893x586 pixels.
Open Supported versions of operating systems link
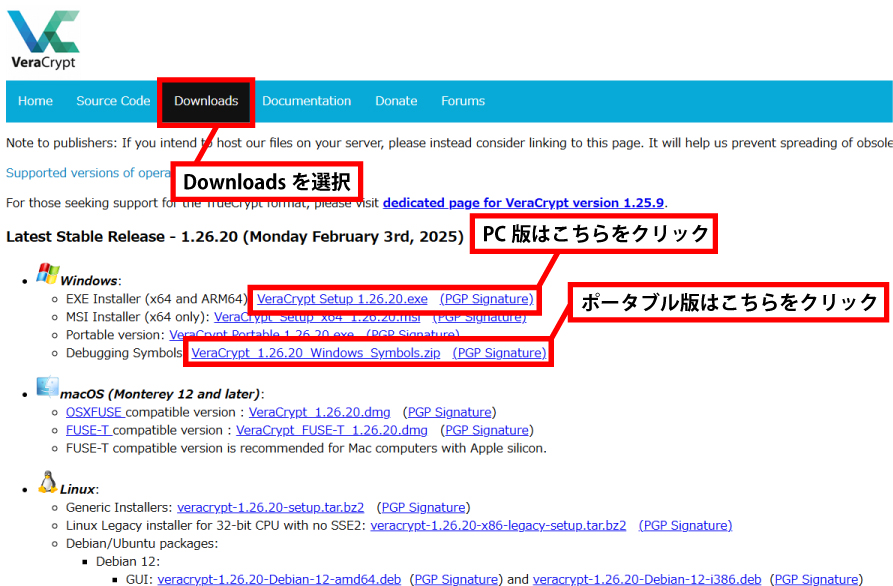(x=88, y=173)
